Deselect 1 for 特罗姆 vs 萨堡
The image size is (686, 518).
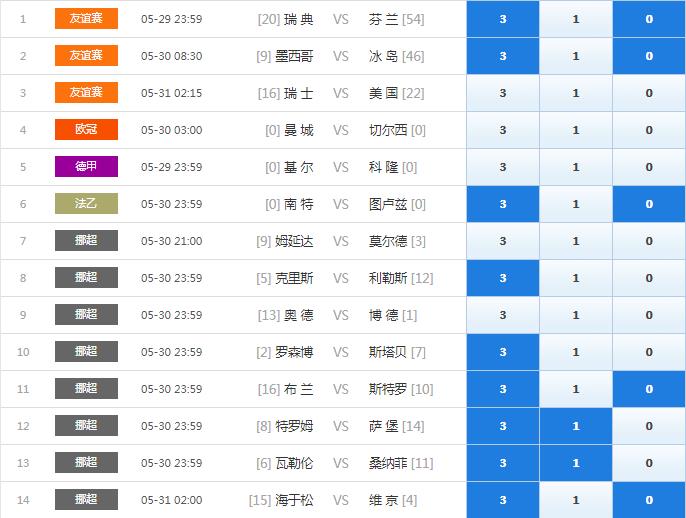(575, 426)
